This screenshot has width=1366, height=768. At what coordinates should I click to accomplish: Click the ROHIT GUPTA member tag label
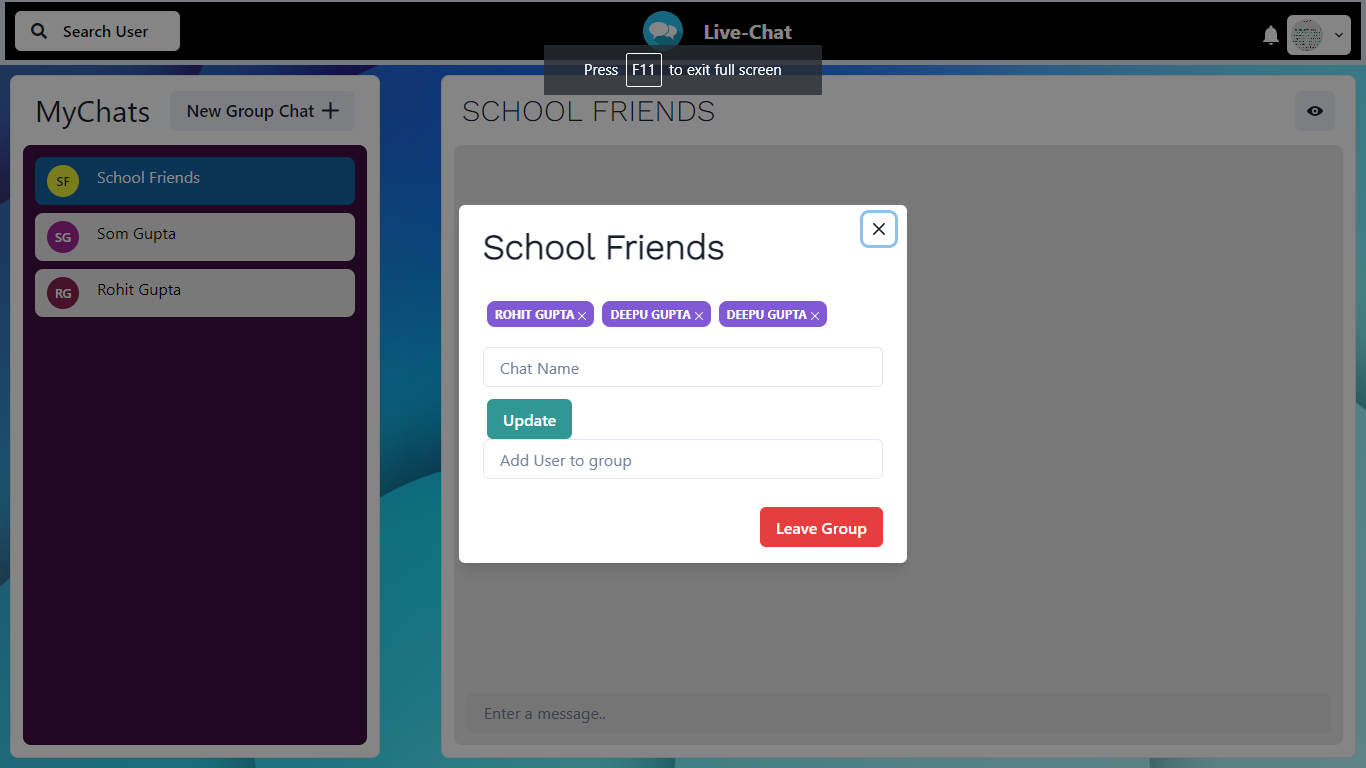[534, 314]
